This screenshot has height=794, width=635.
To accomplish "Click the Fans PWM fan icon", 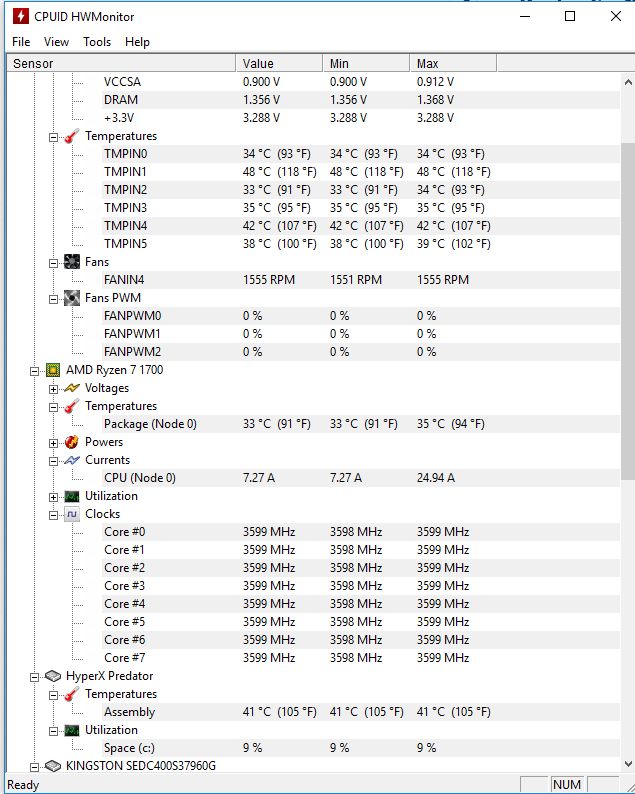I will [72, 298].
